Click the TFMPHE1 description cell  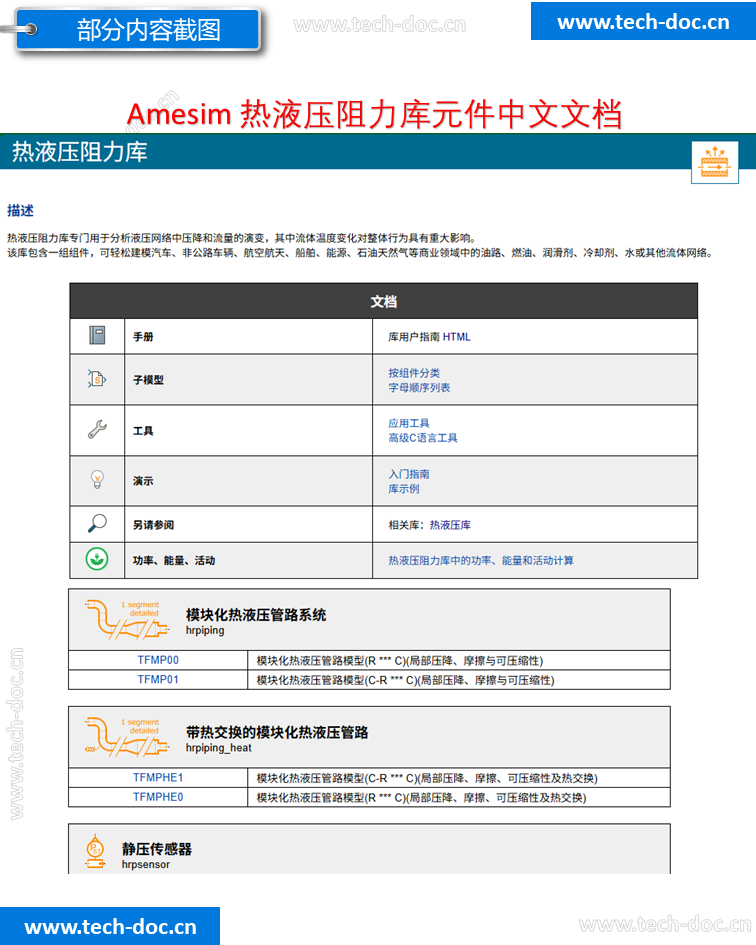click(x=459, y=778)
